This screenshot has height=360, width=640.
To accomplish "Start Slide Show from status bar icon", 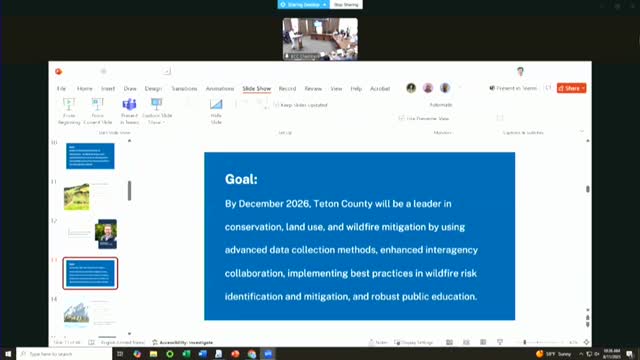I will 500,342.
